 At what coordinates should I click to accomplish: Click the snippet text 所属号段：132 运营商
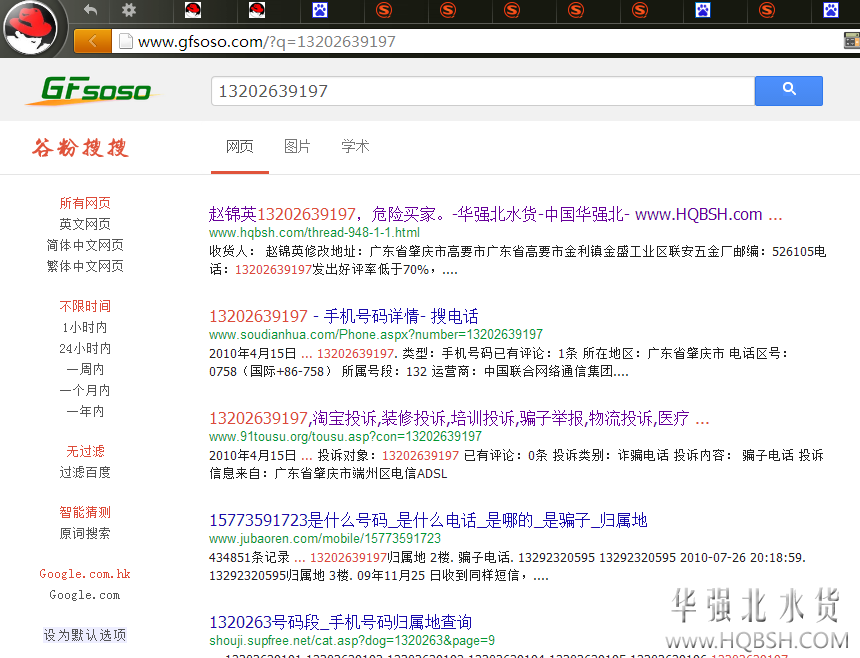point(411,371)
